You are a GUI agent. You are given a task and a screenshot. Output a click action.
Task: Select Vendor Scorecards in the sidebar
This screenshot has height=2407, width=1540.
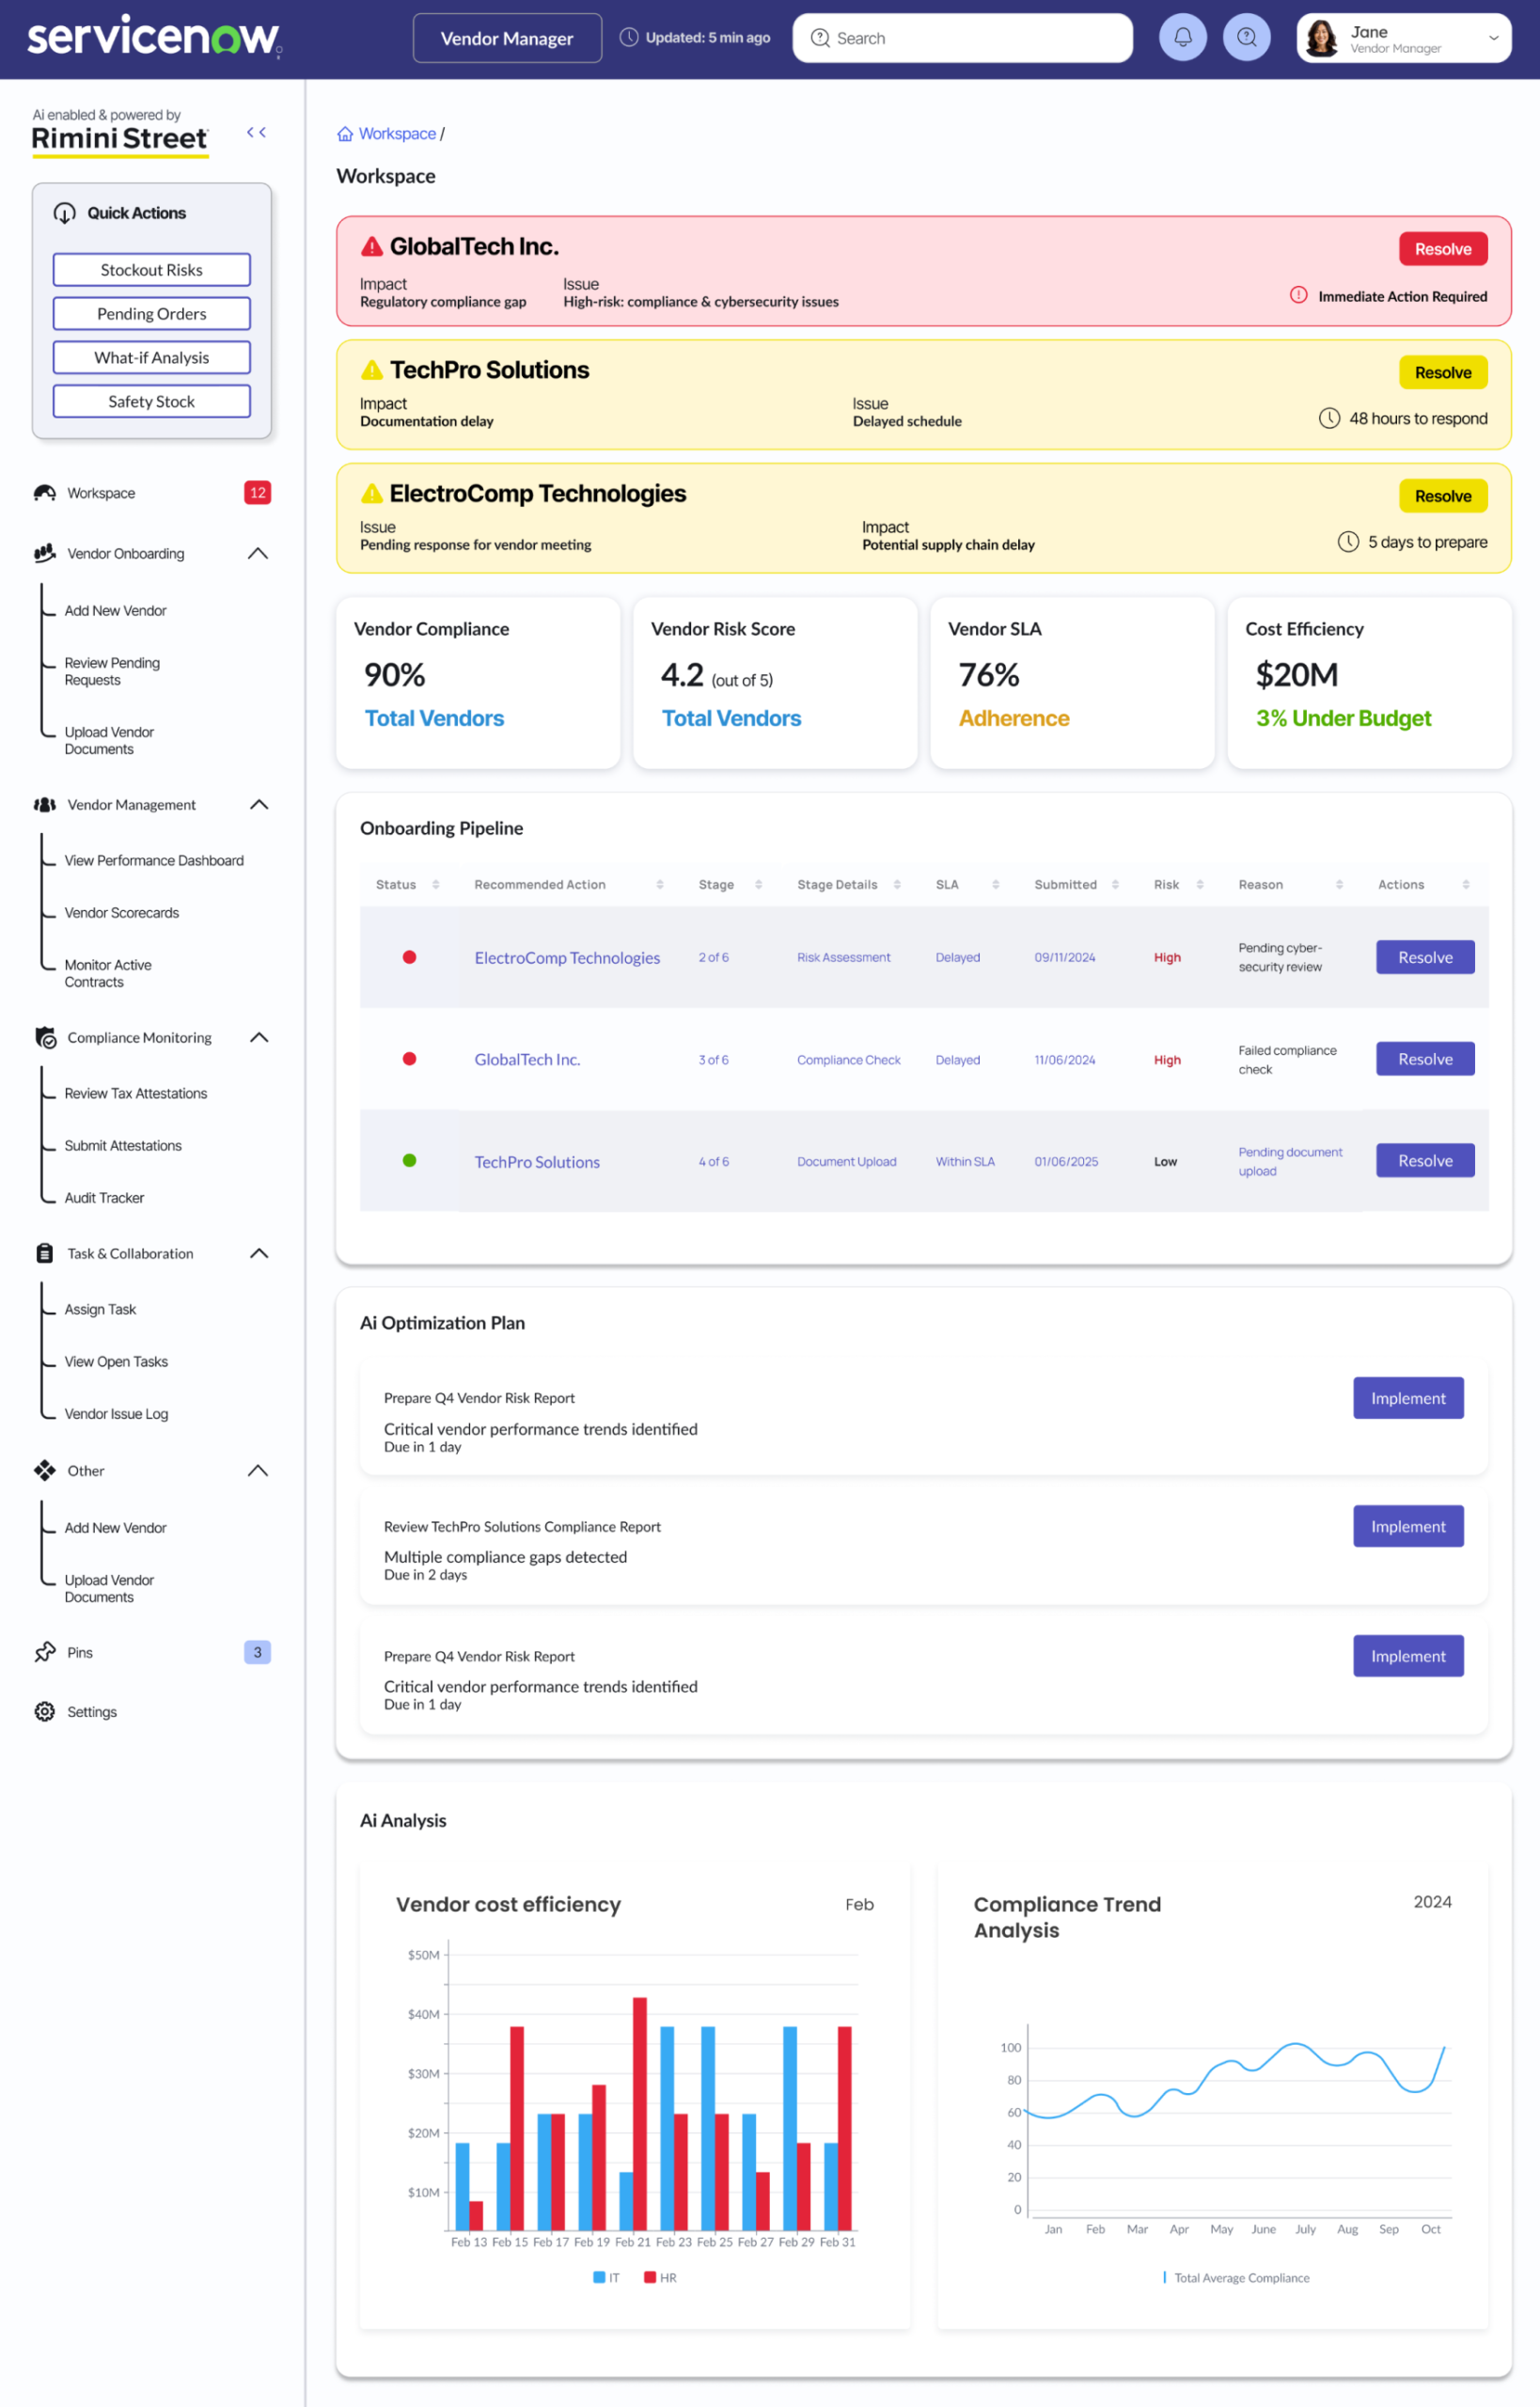click(122, 912)
